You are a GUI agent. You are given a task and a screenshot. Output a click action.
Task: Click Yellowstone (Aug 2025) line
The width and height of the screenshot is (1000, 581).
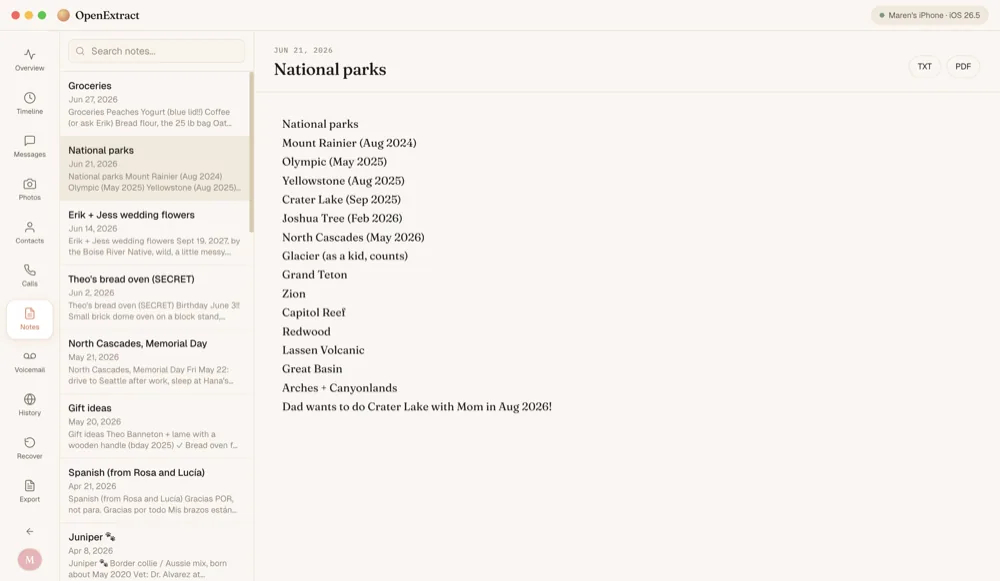[343, 180]
